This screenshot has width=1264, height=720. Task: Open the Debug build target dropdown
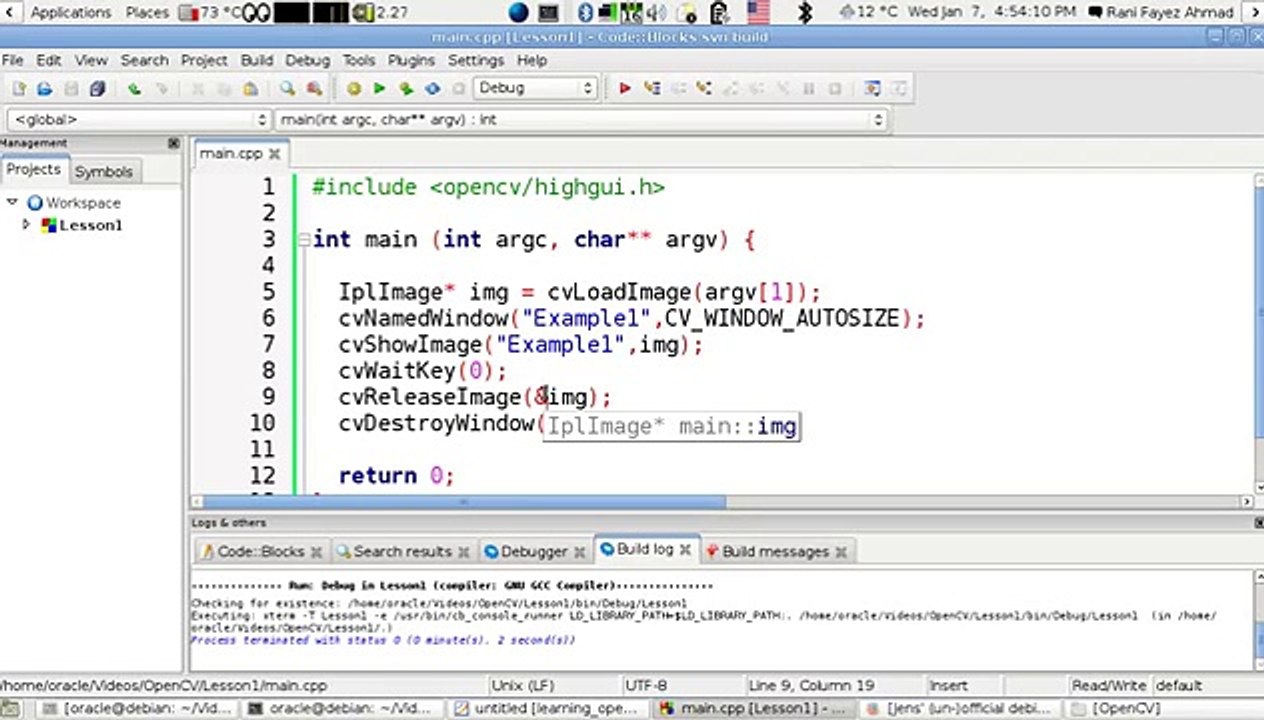tap(535, 88)
